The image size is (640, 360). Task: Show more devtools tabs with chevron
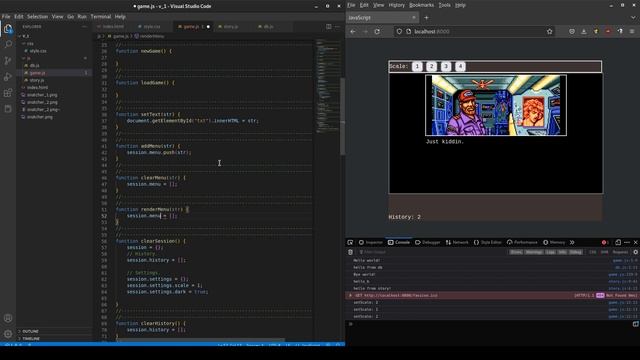point(572,242)
